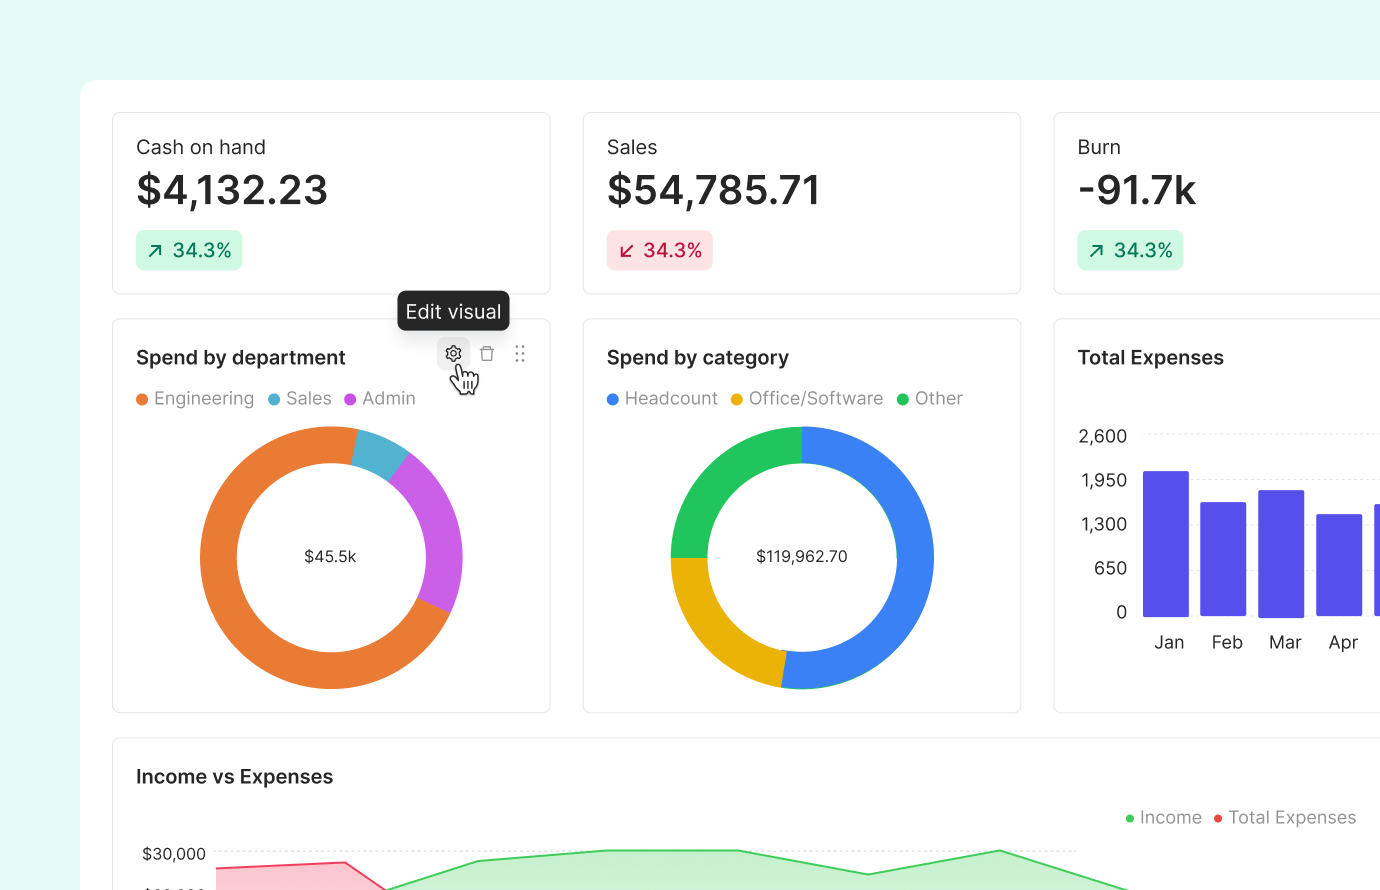Toggle the Office/Software category legend
Viewport: 1380px width, 890px height.
[x=806, y=398]
